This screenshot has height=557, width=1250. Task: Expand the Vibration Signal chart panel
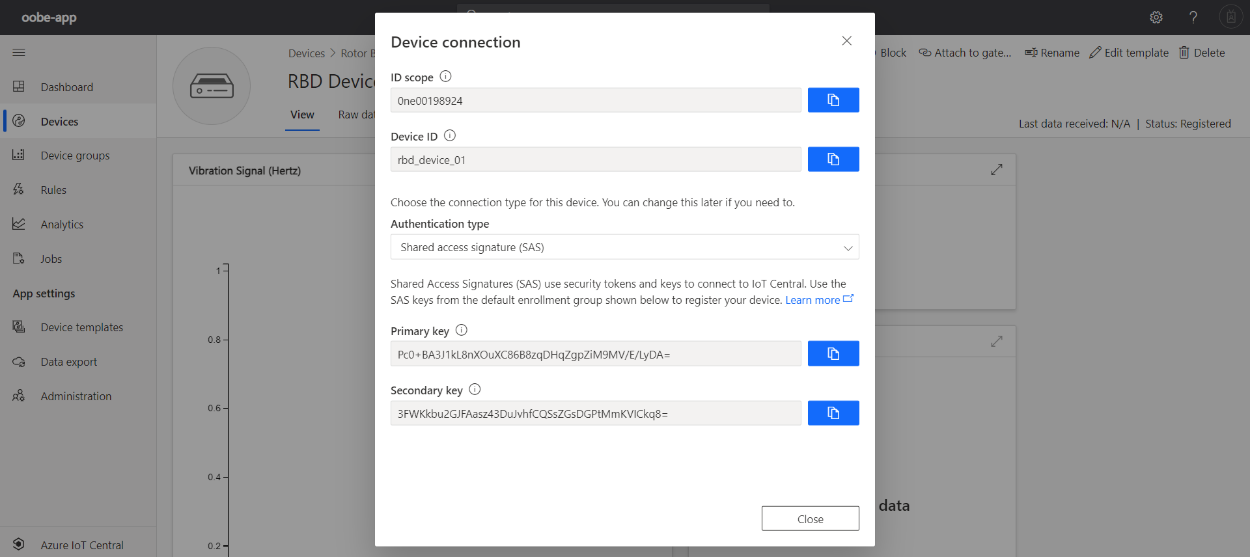pos(996,170)
